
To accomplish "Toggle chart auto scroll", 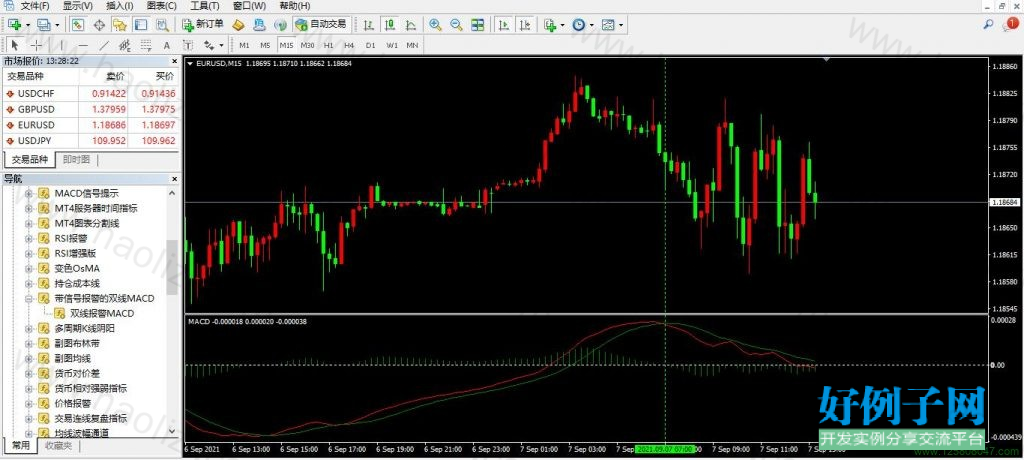I will (504, 25).
